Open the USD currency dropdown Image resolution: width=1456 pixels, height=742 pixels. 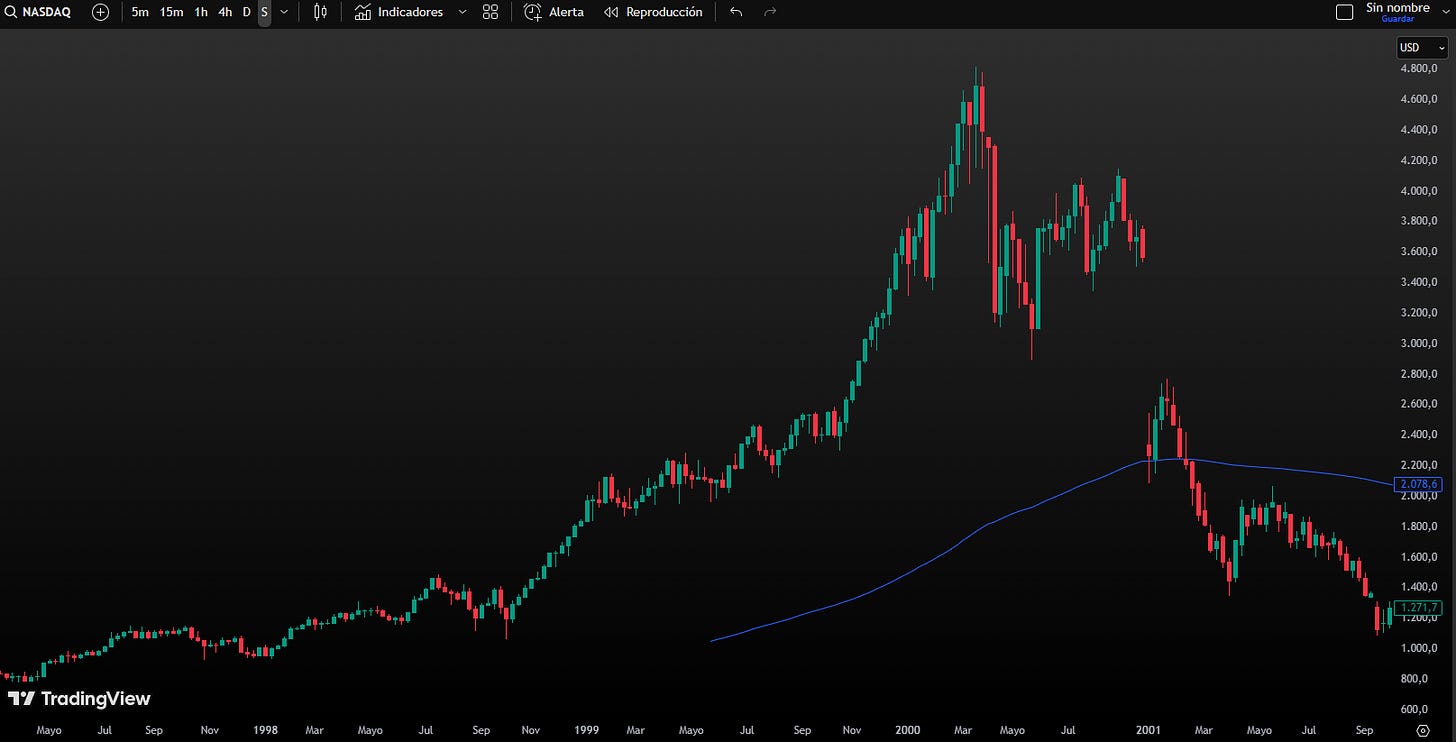tap(1421, 47)
